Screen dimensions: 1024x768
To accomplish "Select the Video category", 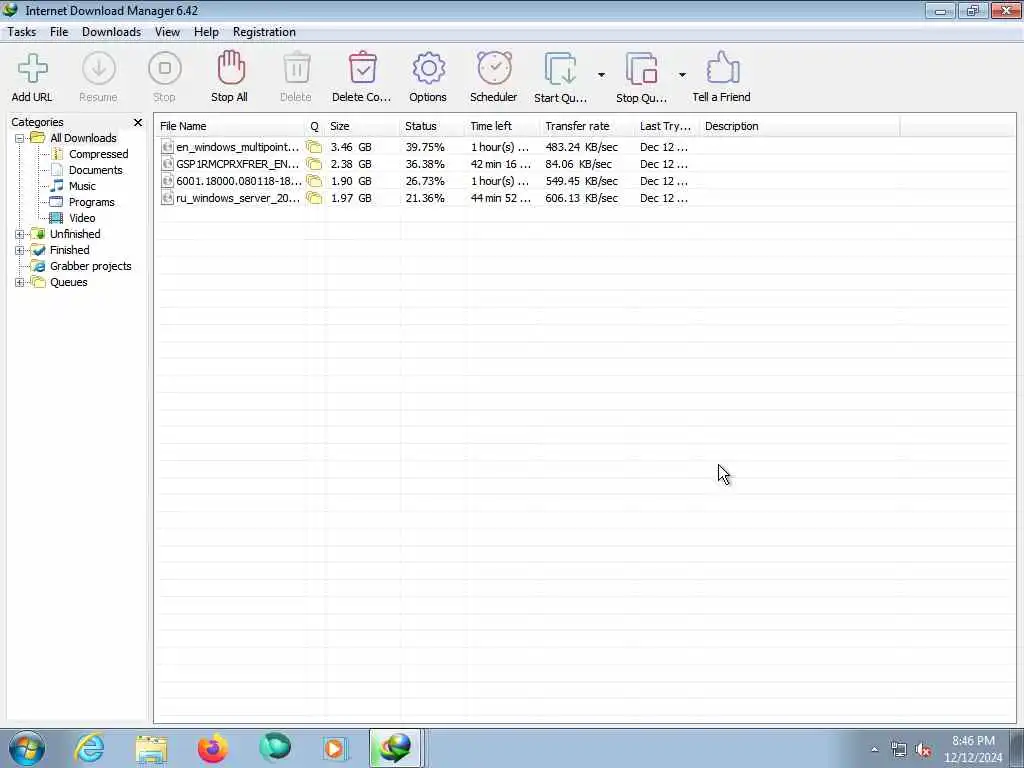I will [x=82, y=218].
